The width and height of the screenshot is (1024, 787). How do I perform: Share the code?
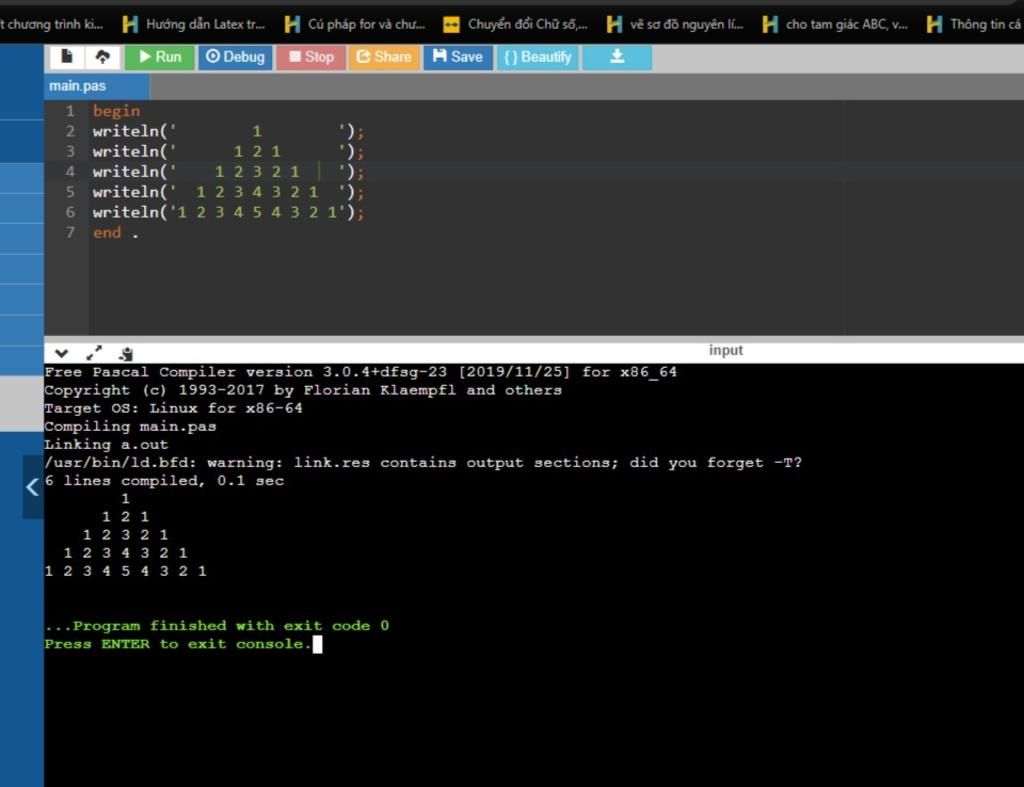(x=383, y=57)
